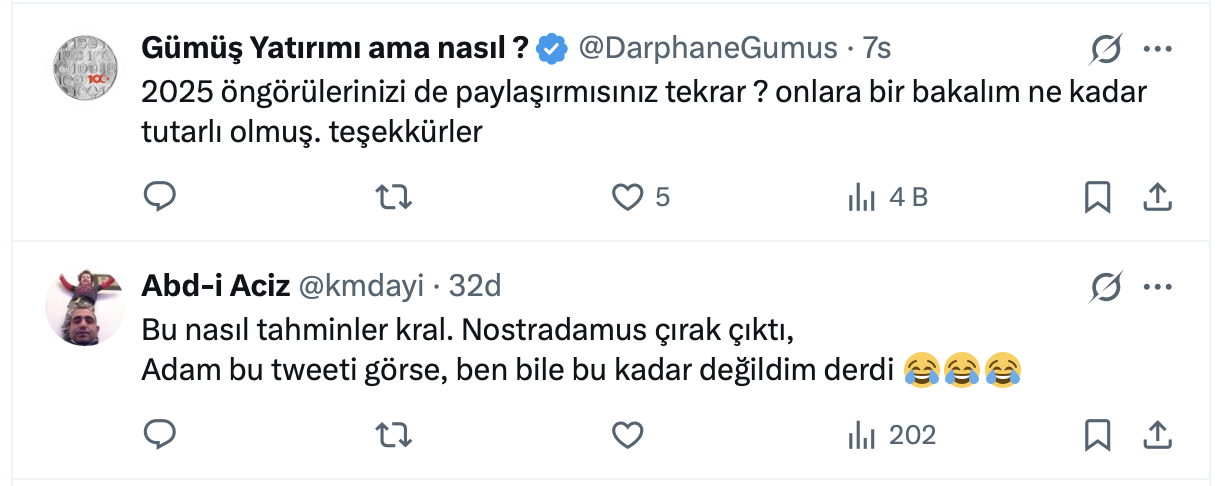This screenshot has height=486, width=1220.
Task: Reply to Abd-i Aciz's tweet
Action: tap(160, 435)
